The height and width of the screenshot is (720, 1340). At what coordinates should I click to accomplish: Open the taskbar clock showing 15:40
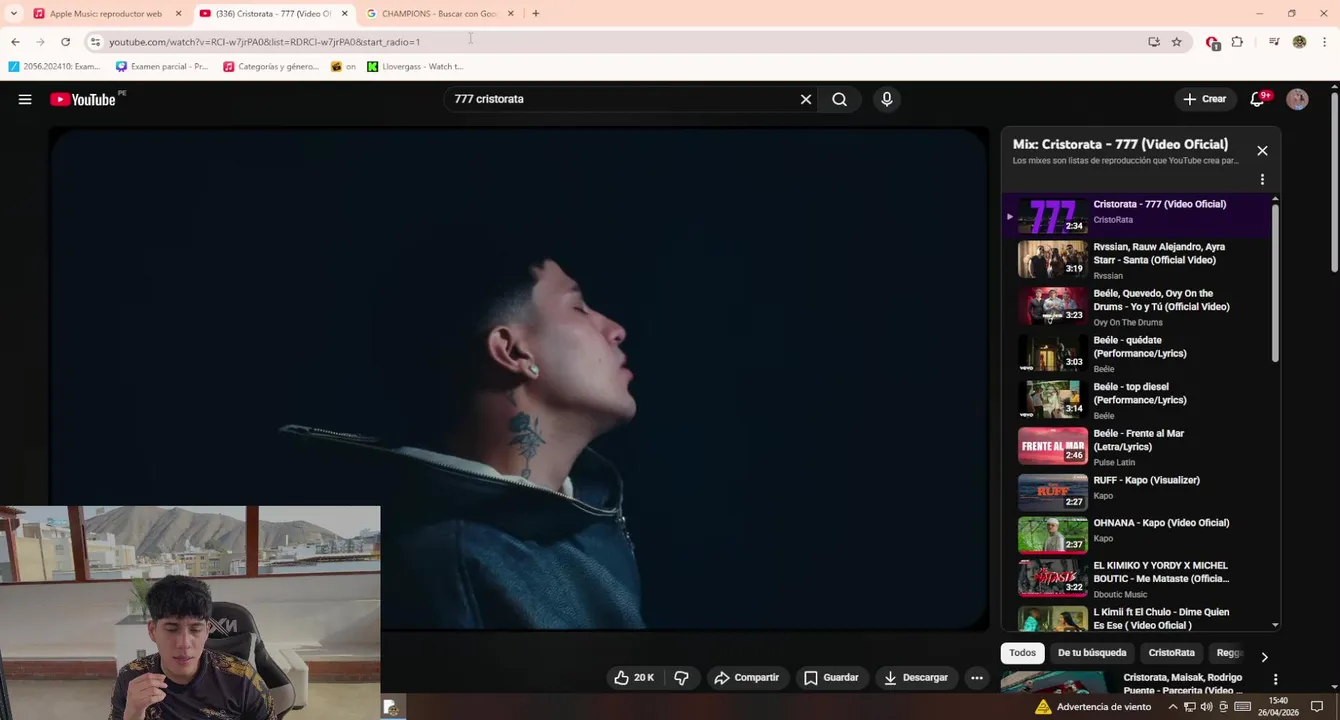pos(1278,706)
